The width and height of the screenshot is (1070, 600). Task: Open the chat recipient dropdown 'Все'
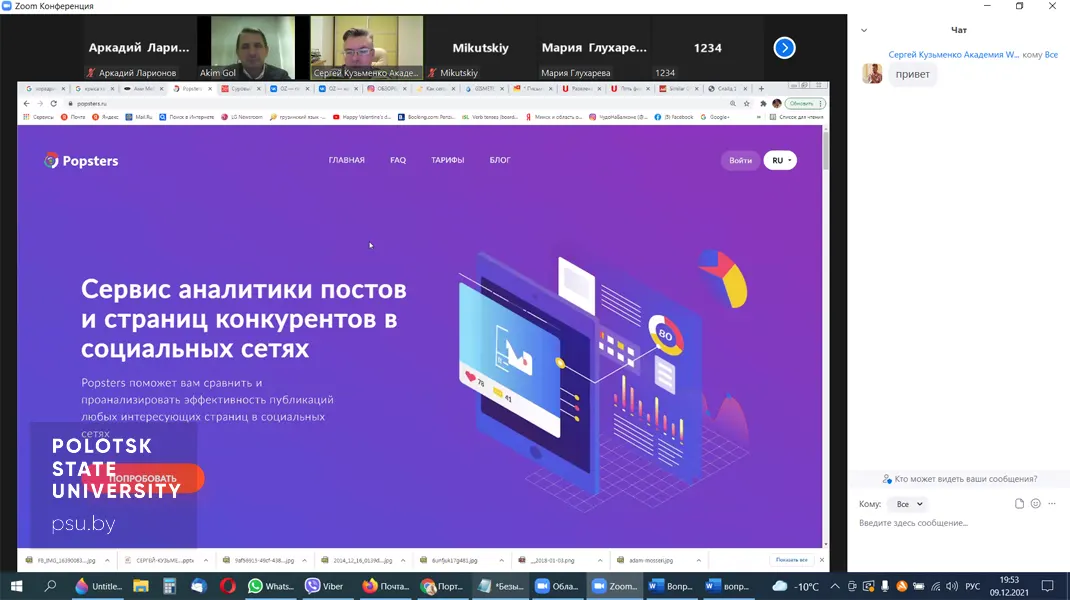(x=909, y=504)
